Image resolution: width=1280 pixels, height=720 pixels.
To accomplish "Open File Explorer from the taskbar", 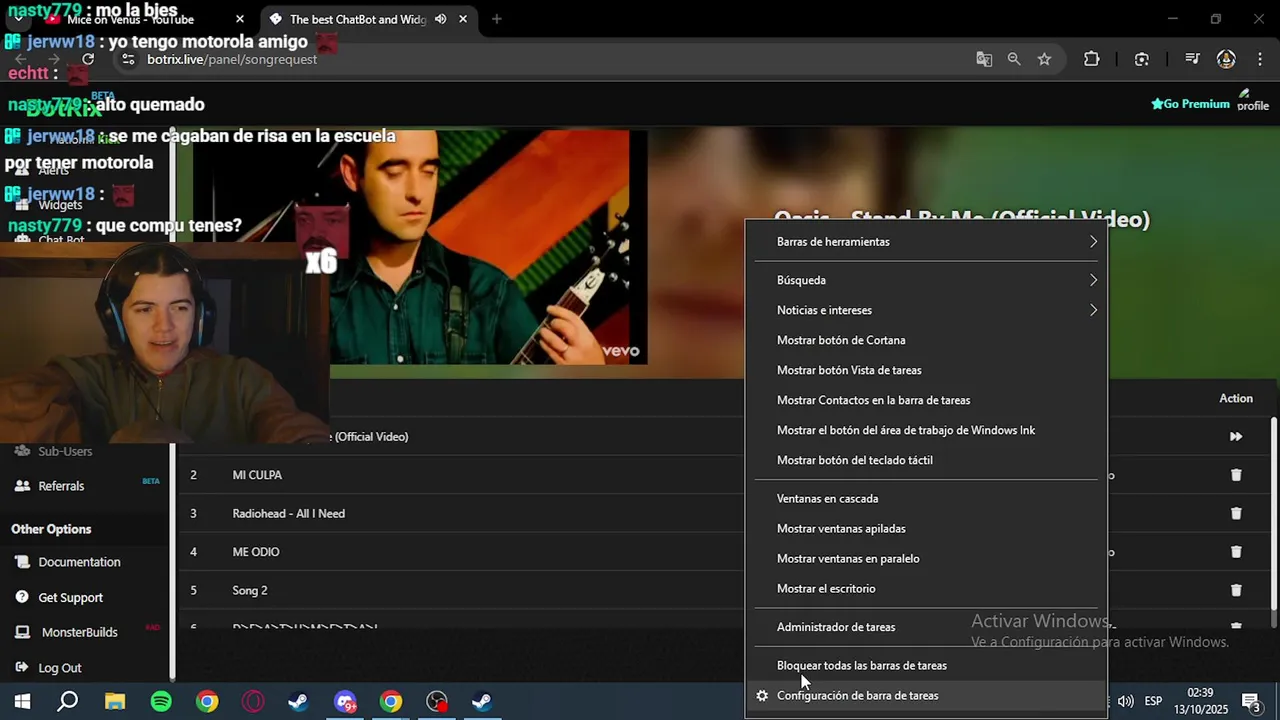I will [115, 702].
